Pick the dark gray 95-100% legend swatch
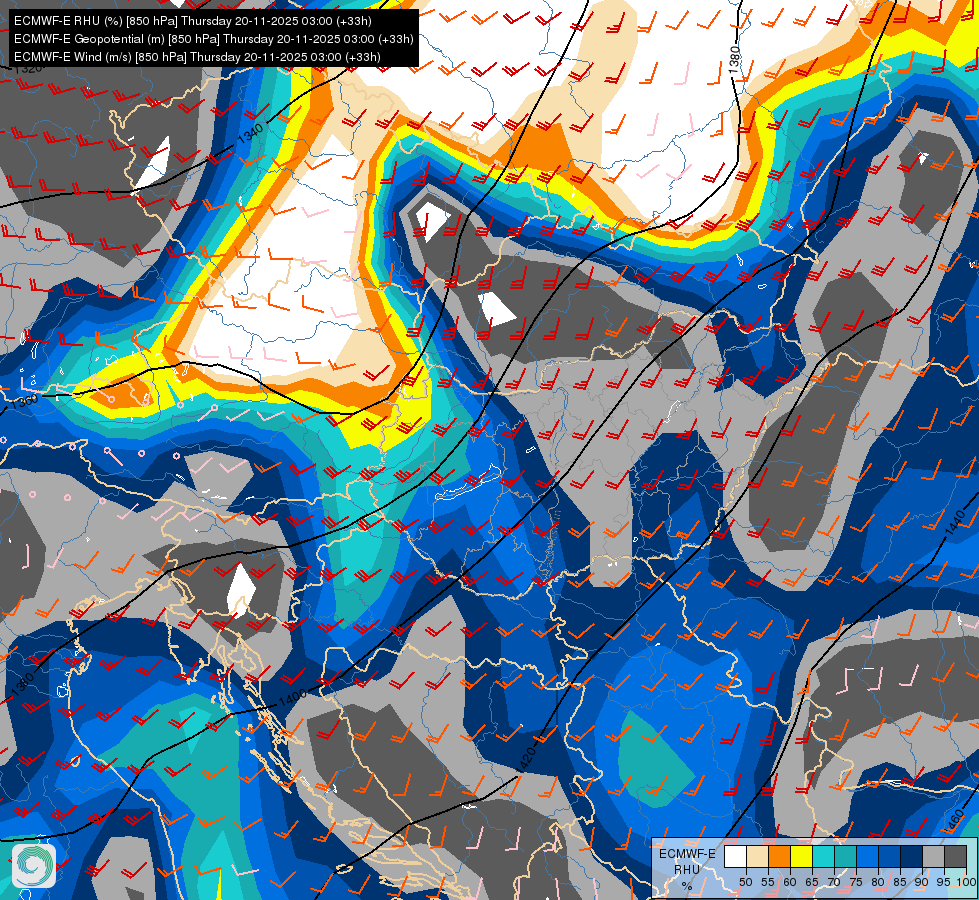979x900 pixels. (x=955, y=856)
